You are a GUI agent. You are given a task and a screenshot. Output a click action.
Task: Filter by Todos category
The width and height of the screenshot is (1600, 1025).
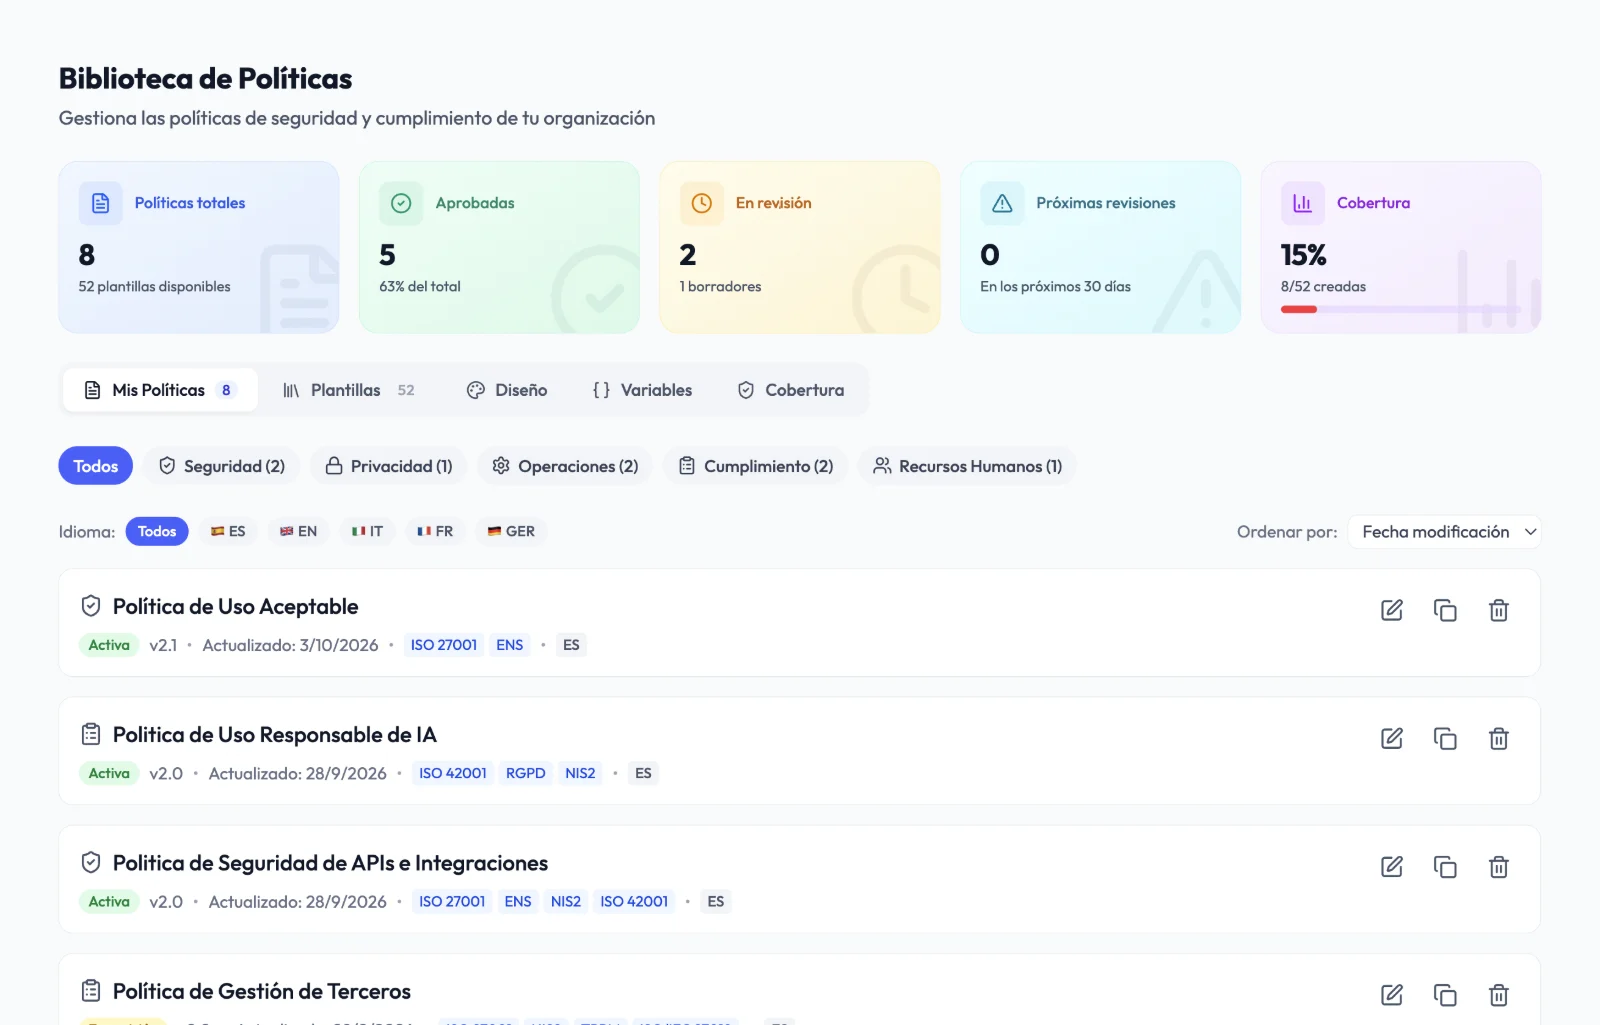coord(96,466)
